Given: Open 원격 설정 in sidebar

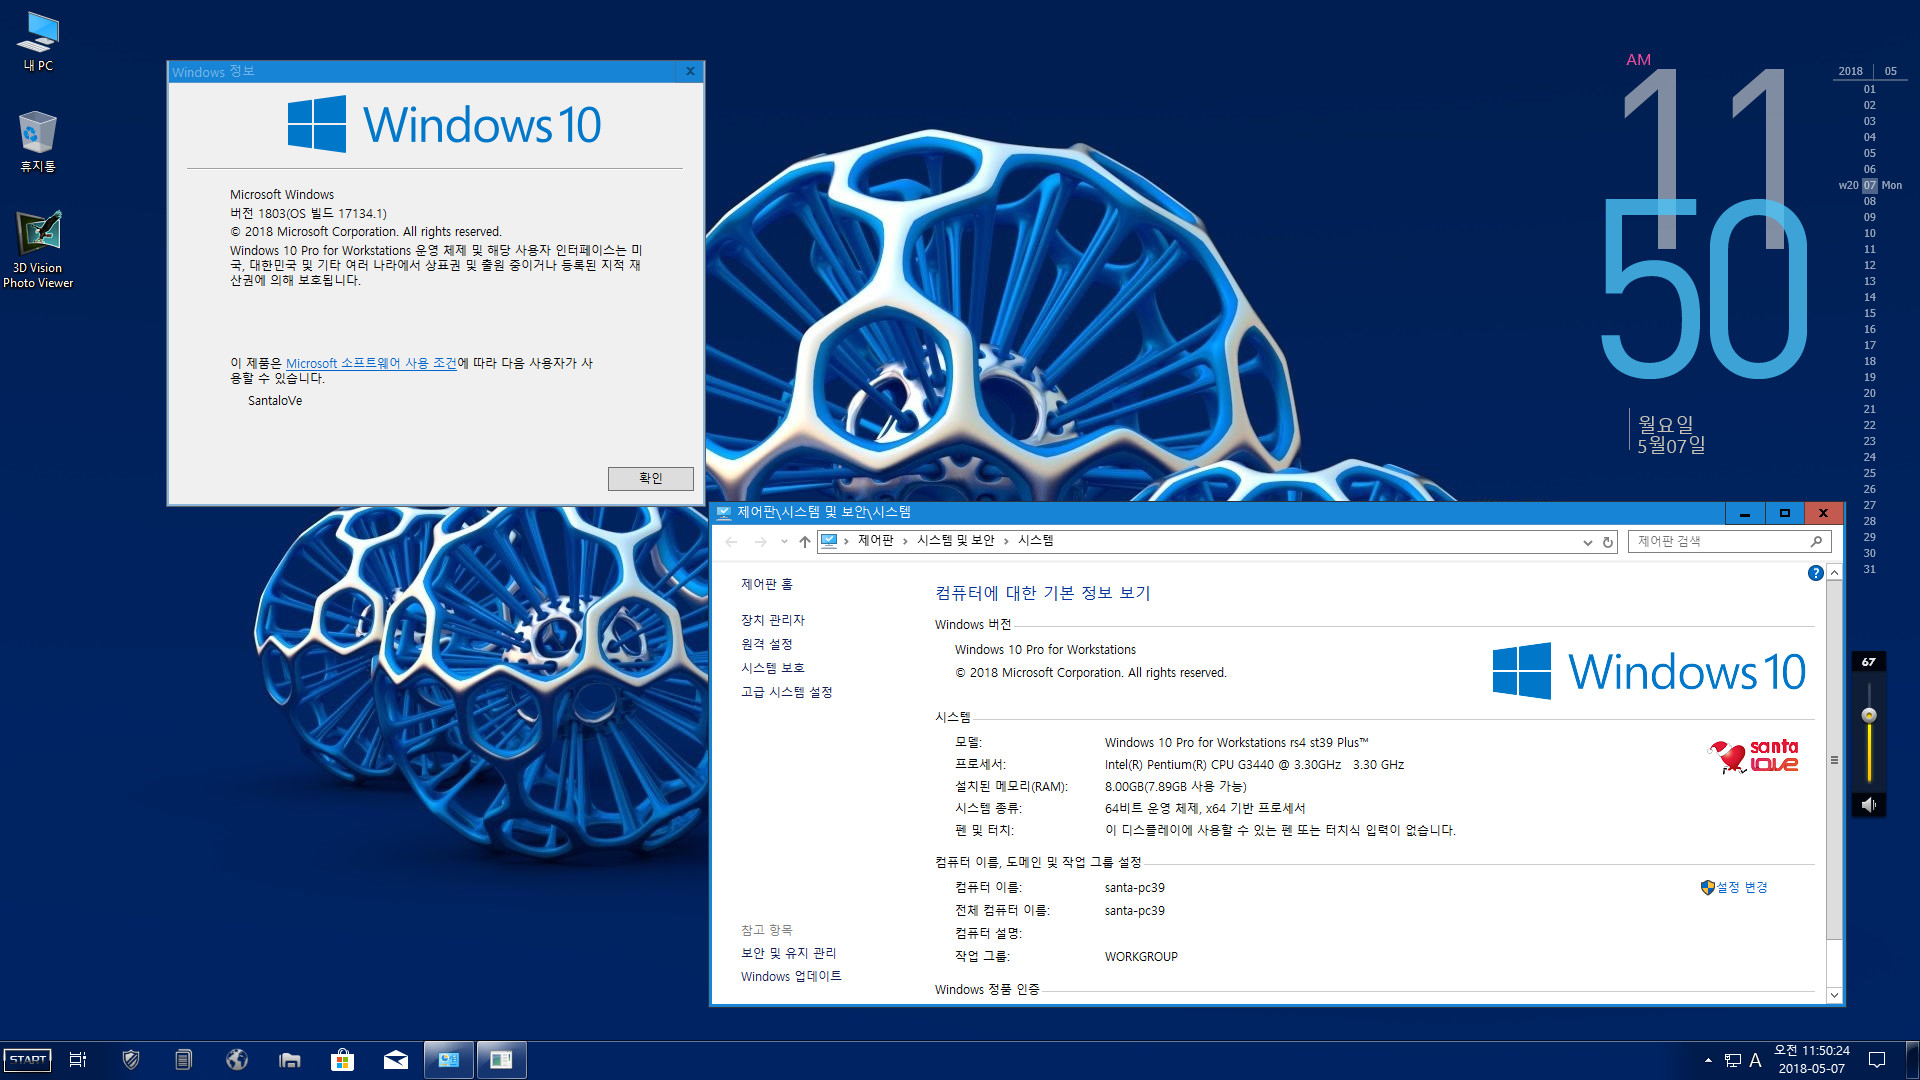Looking at the screenshot, I should pos(766,644).
